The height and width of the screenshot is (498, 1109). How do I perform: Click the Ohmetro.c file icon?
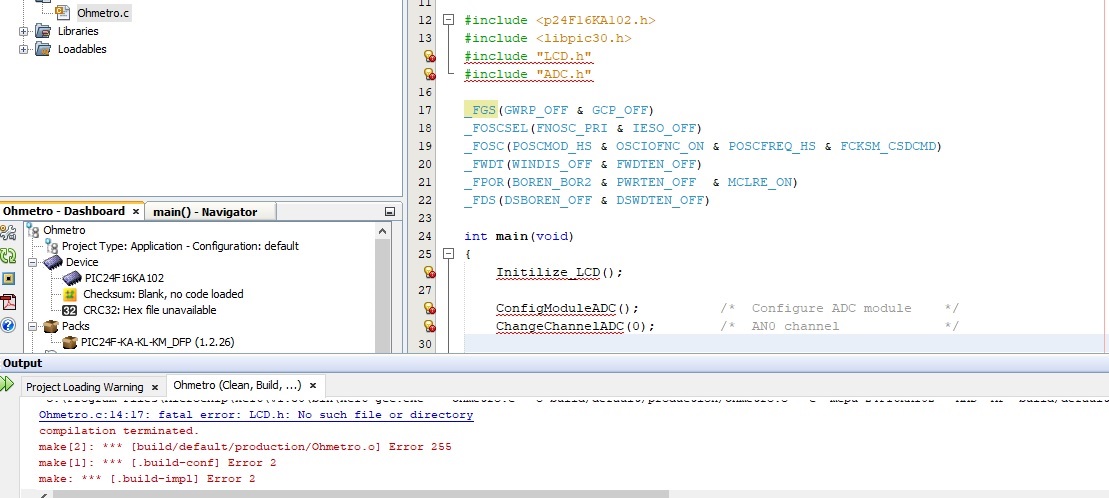[63, 13]
